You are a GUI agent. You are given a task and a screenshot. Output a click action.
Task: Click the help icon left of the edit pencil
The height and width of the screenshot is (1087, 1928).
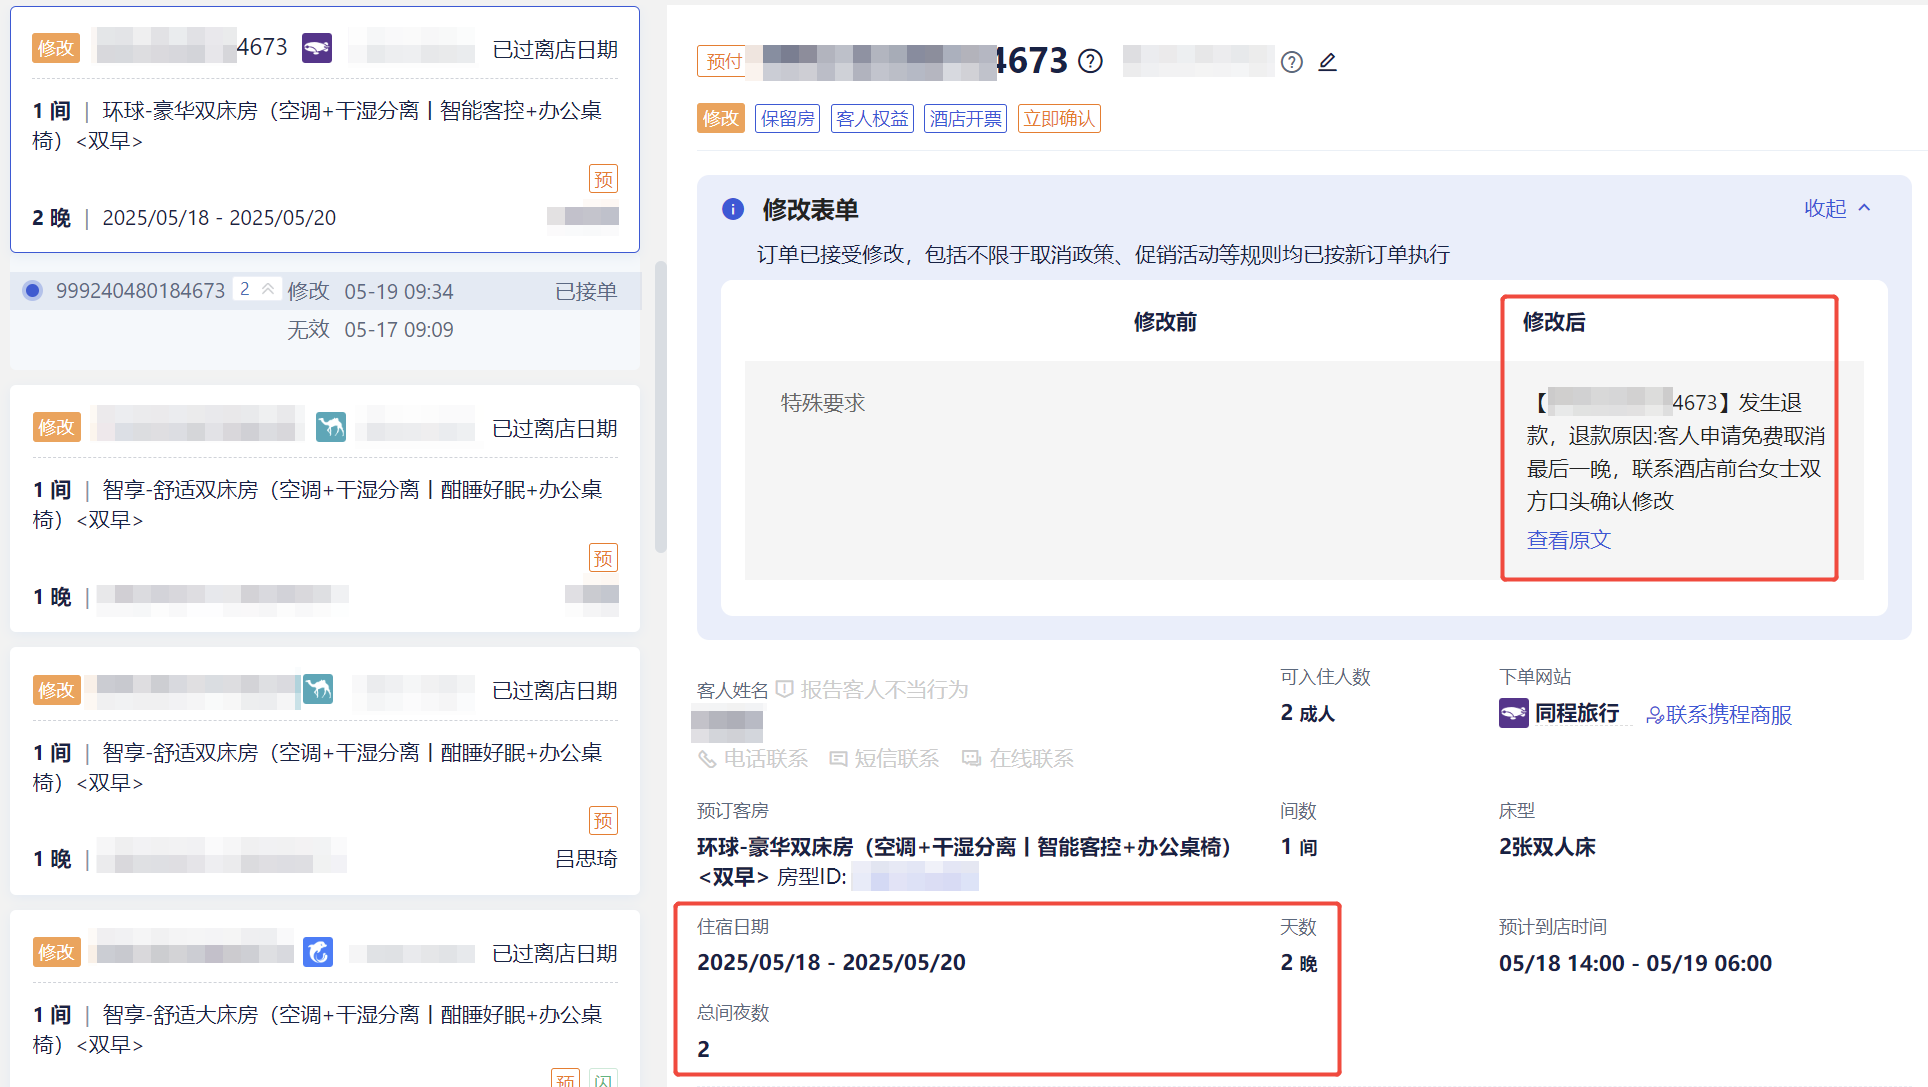(x=1292, y=62)
